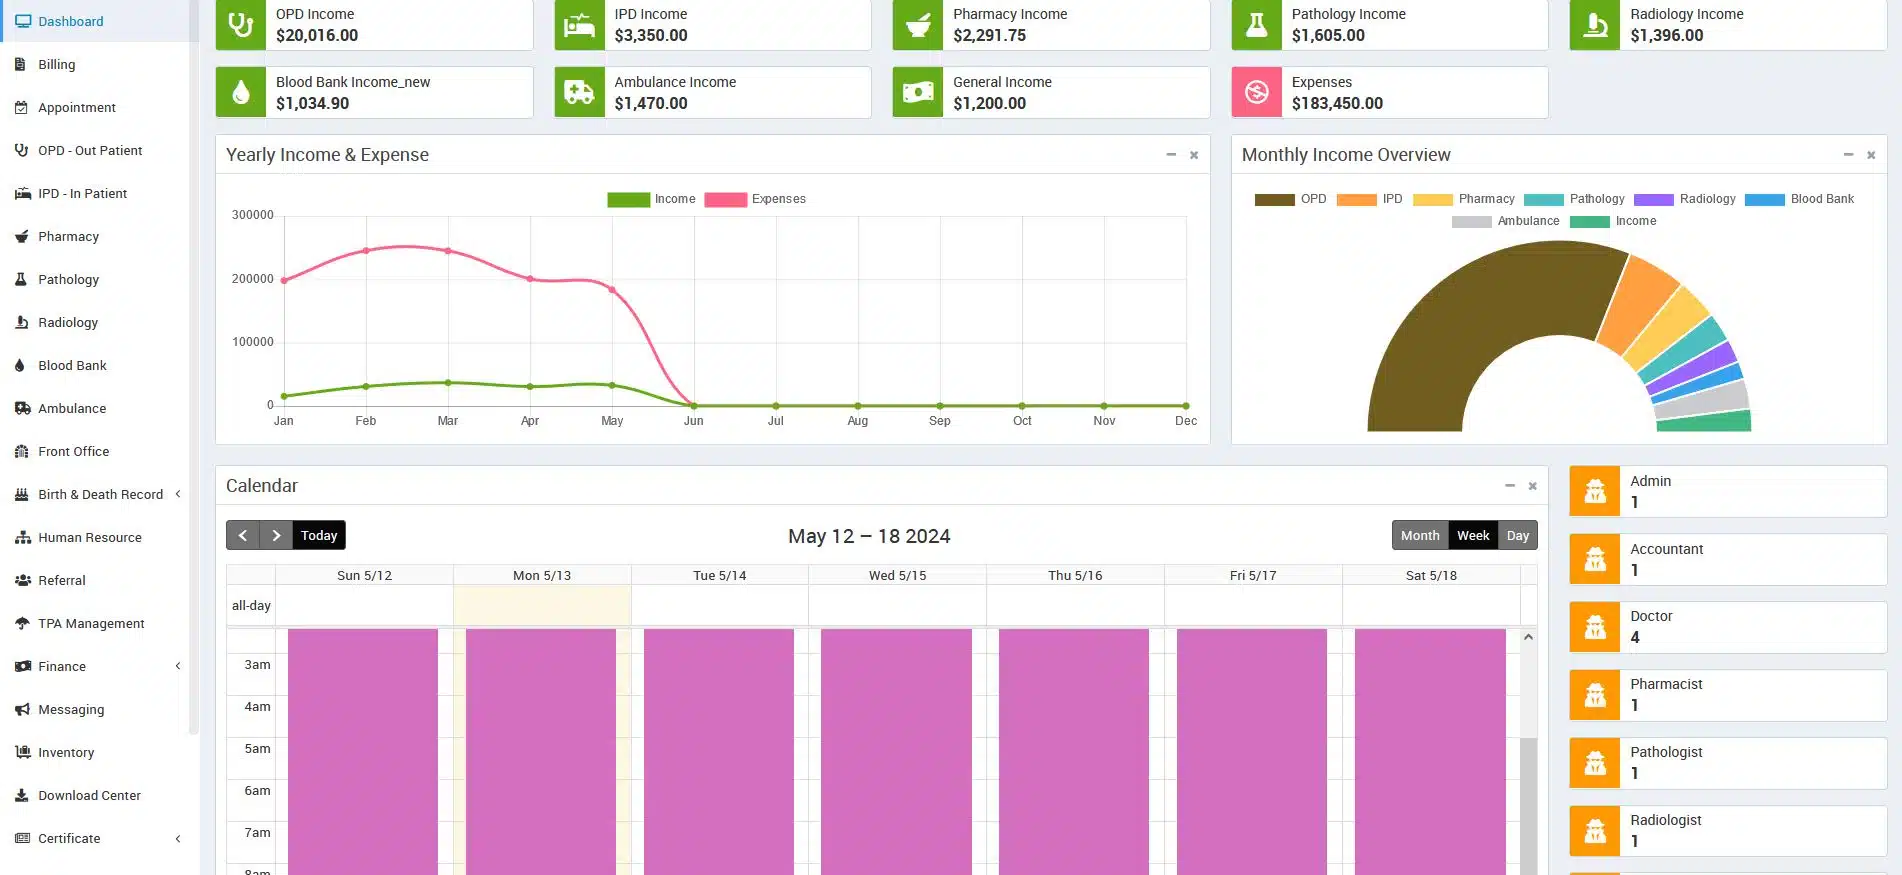The height and width of the screenshot is (875, 1902).
Task: Go to next week in calendar
Action: click(x=276, y=535)
